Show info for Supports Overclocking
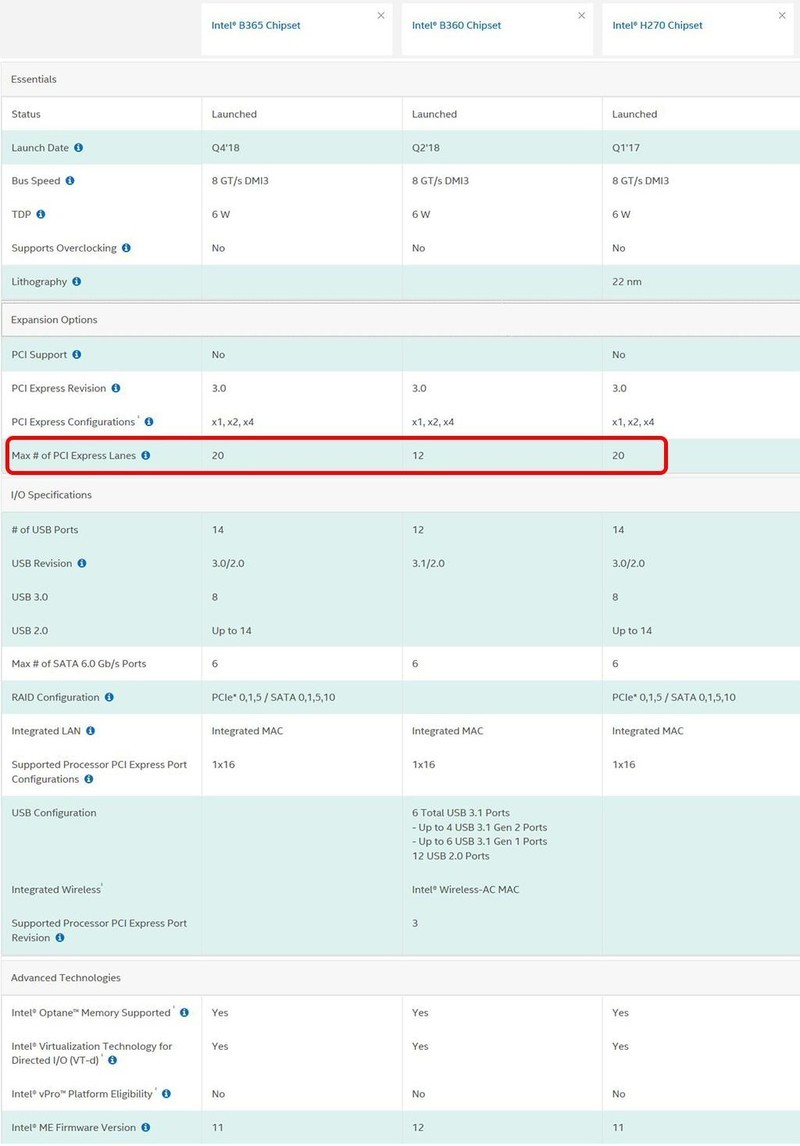800x1146 pixels. (126, 248)
